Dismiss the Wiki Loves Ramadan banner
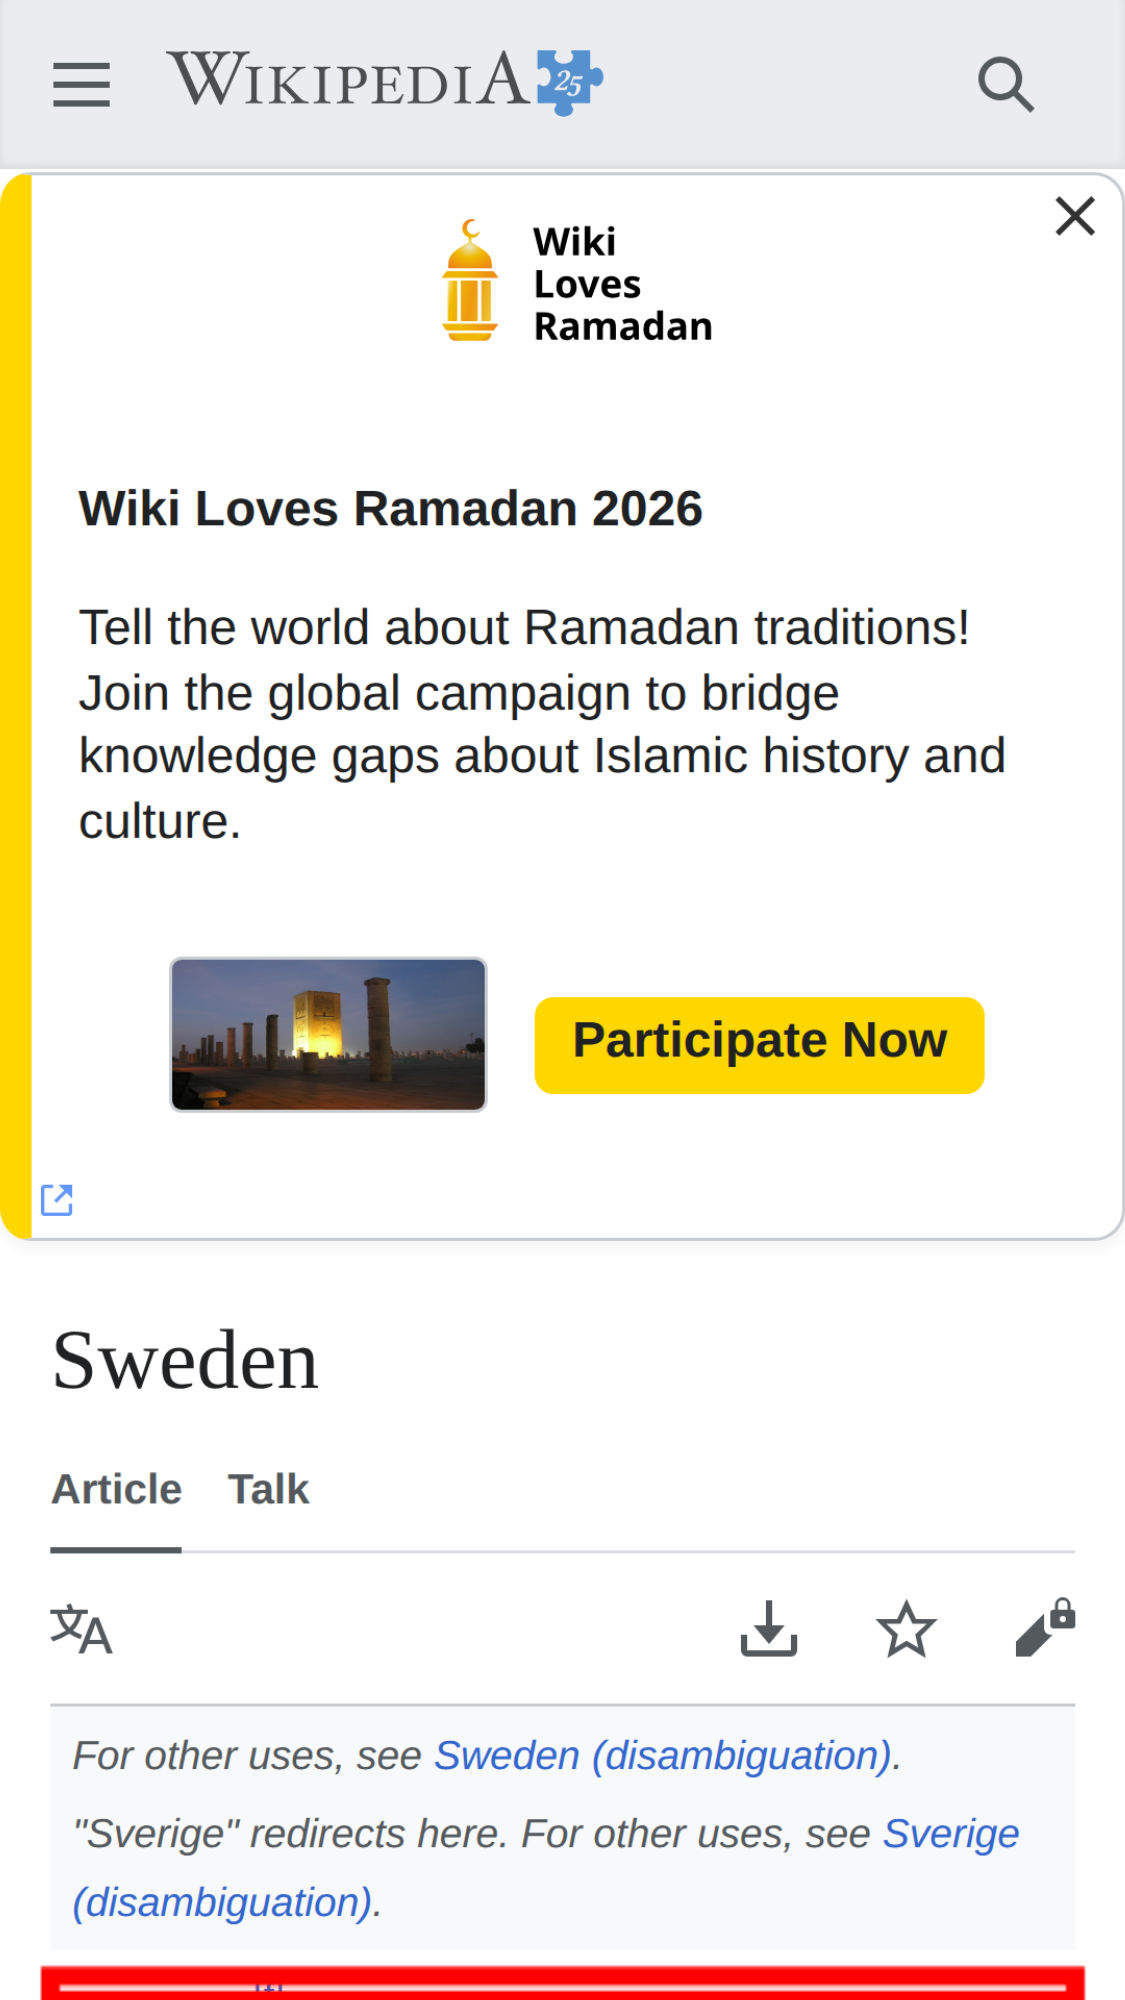Viewport: 1125px width, 2000px height. (1075, 216)
